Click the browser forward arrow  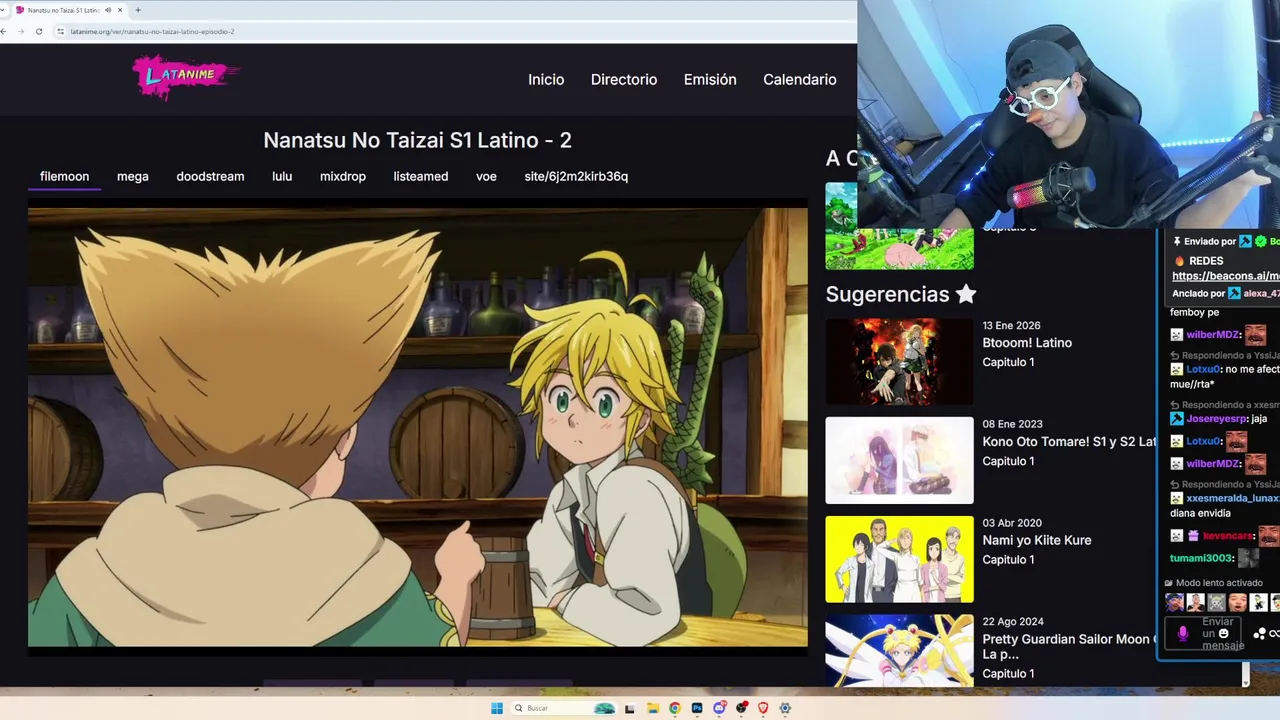(21, 31)
